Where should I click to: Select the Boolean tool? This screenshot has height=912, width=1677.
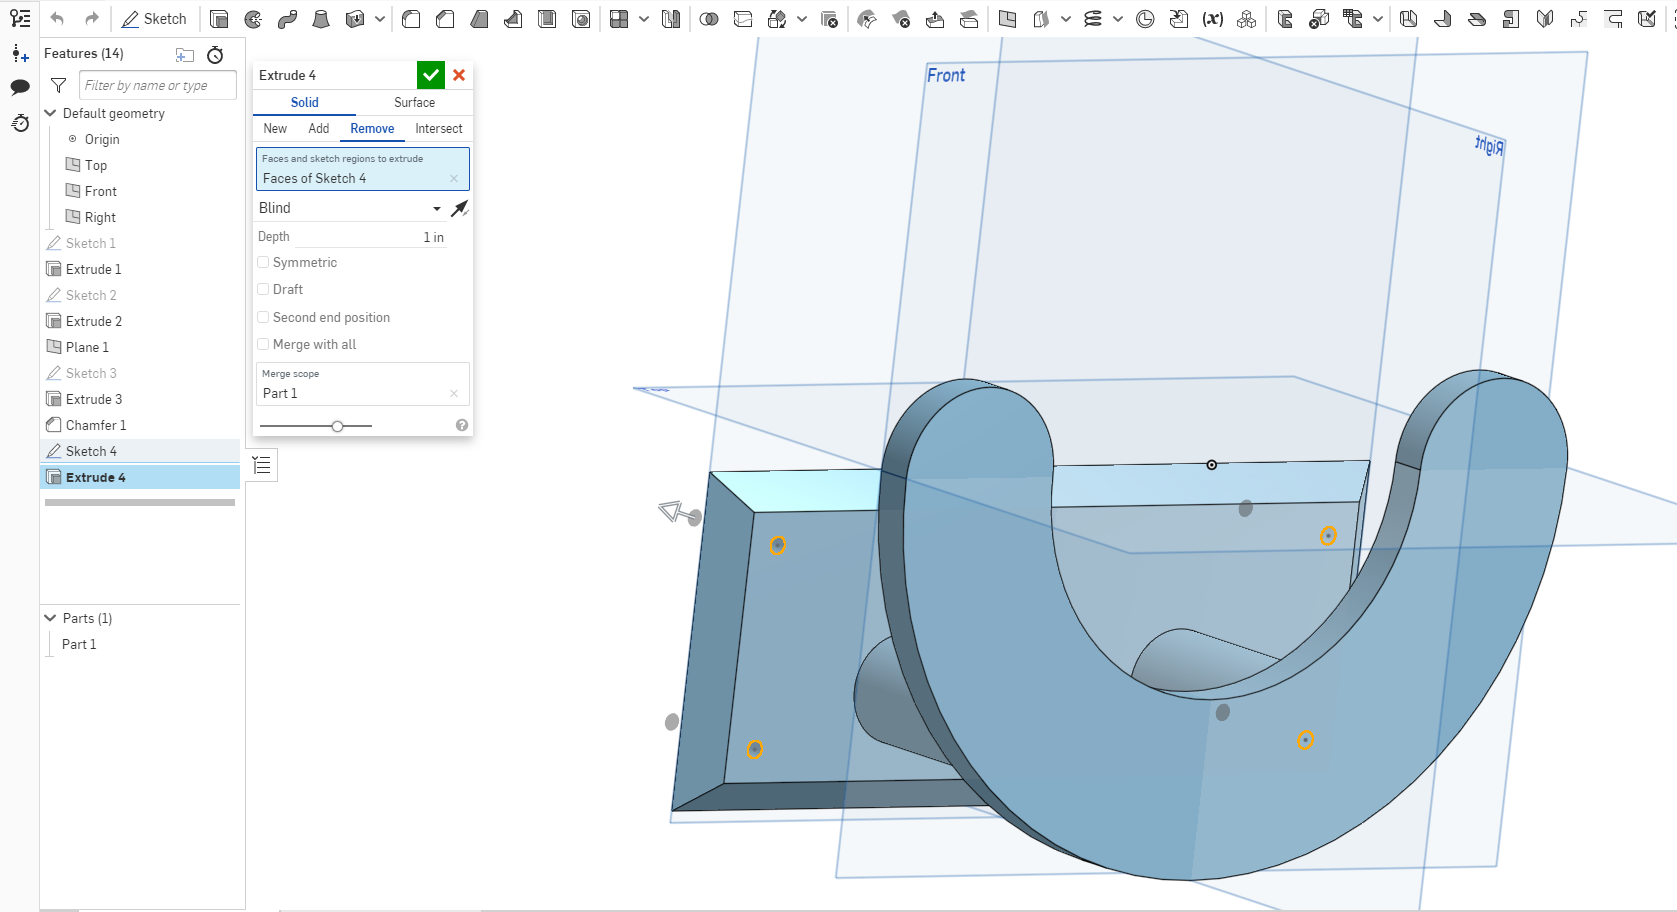coord(709,19)
